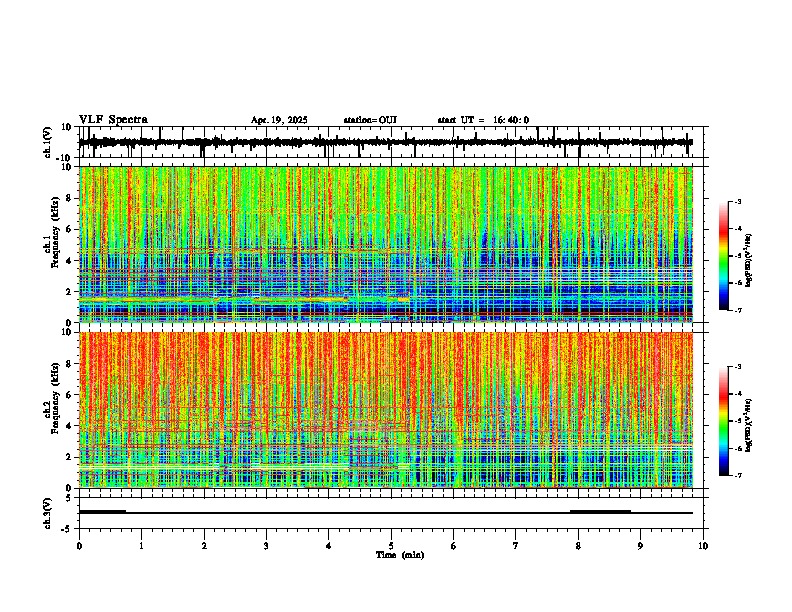Click the time axis tick label '2'
Image resolution: width=792 pixels, height=612 pixels.
[204, 546]
